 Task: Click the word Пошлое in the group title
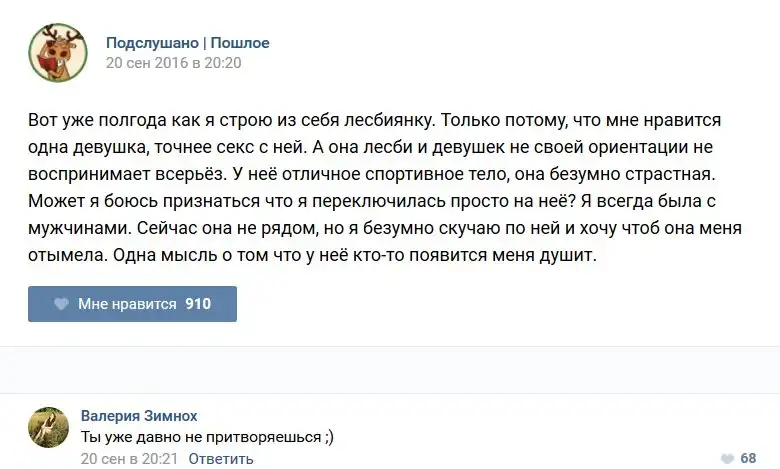(x=239, y=43)
